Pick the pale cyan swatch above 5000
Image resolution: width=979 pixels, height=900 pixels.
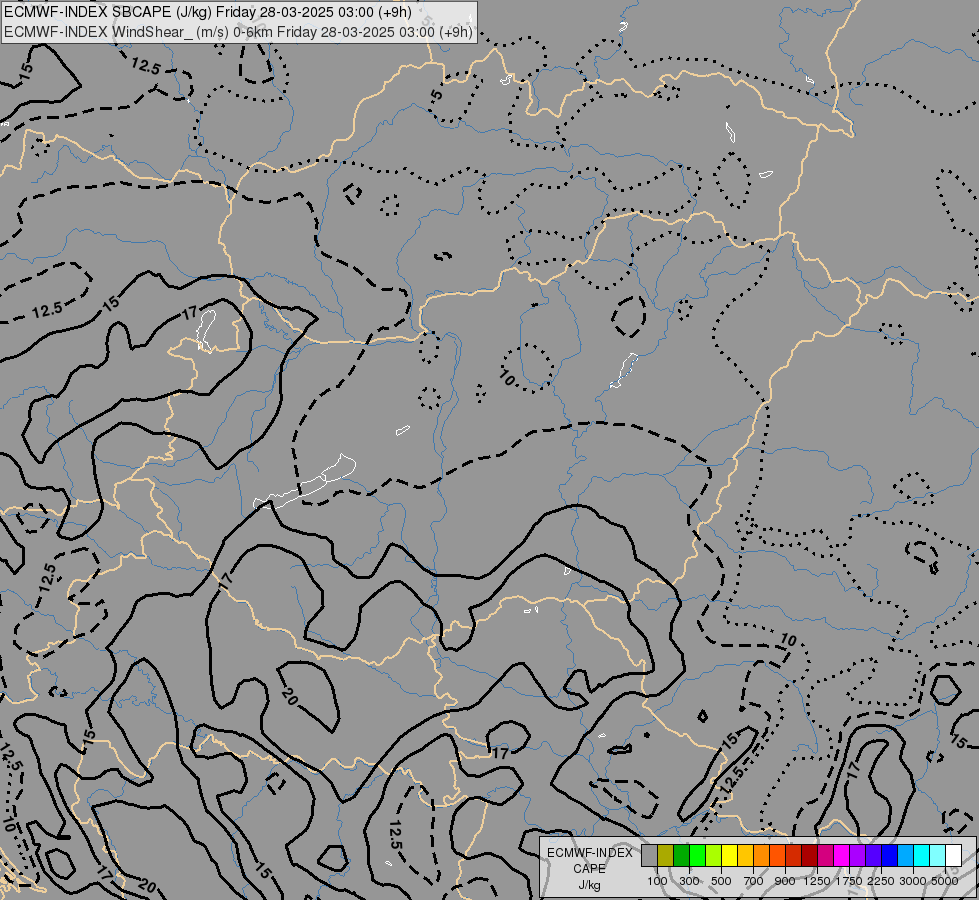pos(938,855)
